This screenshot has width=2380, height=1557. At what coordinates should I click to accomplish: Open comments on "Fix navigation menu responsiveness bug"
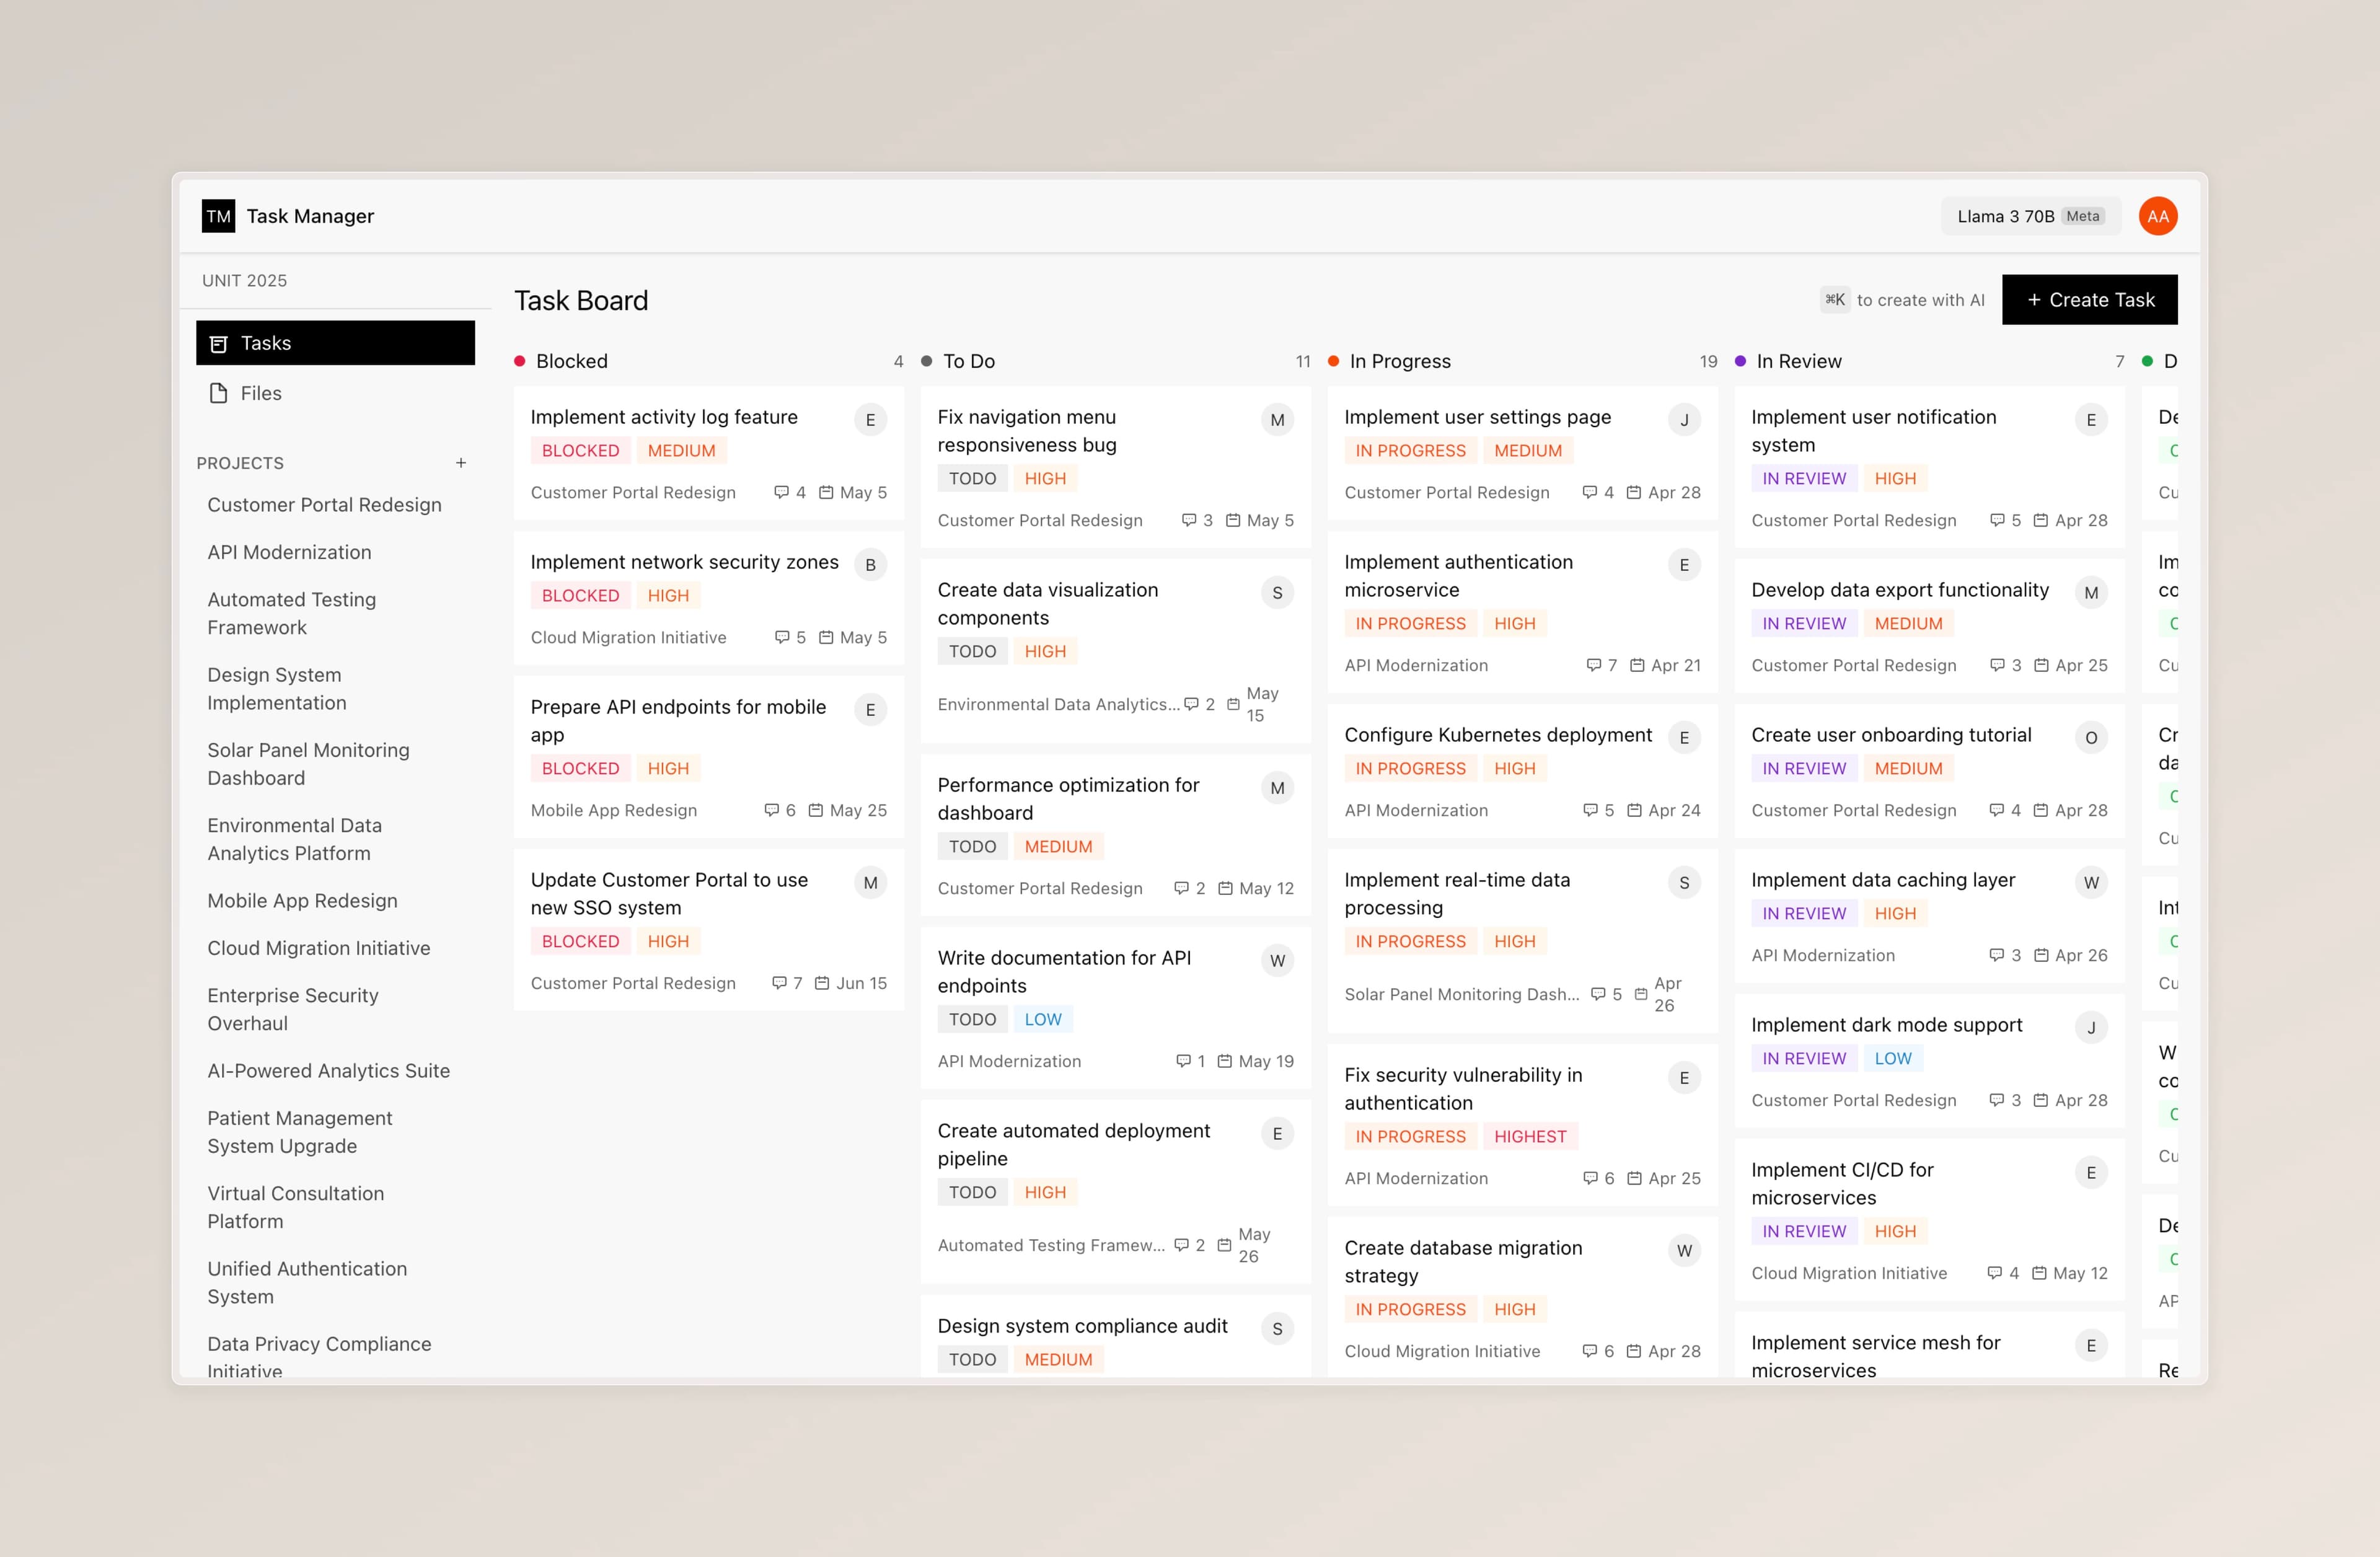(x=1189, y=520)
